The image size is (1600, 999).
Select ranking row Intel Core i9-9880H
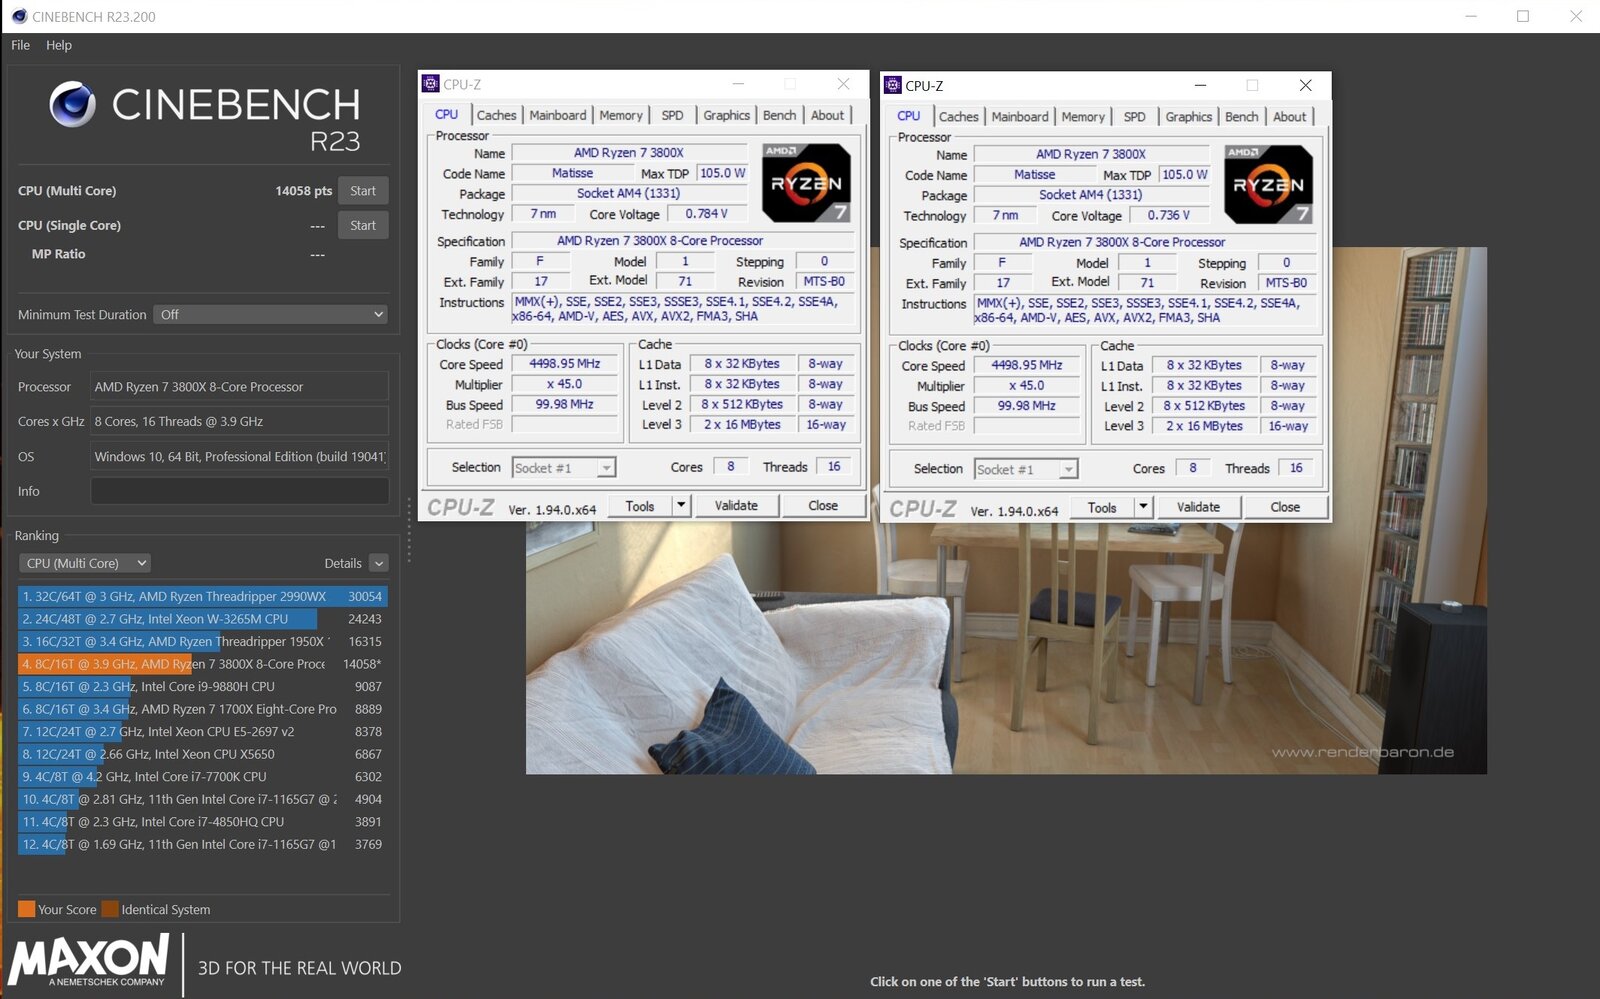[x=203, y=686]
